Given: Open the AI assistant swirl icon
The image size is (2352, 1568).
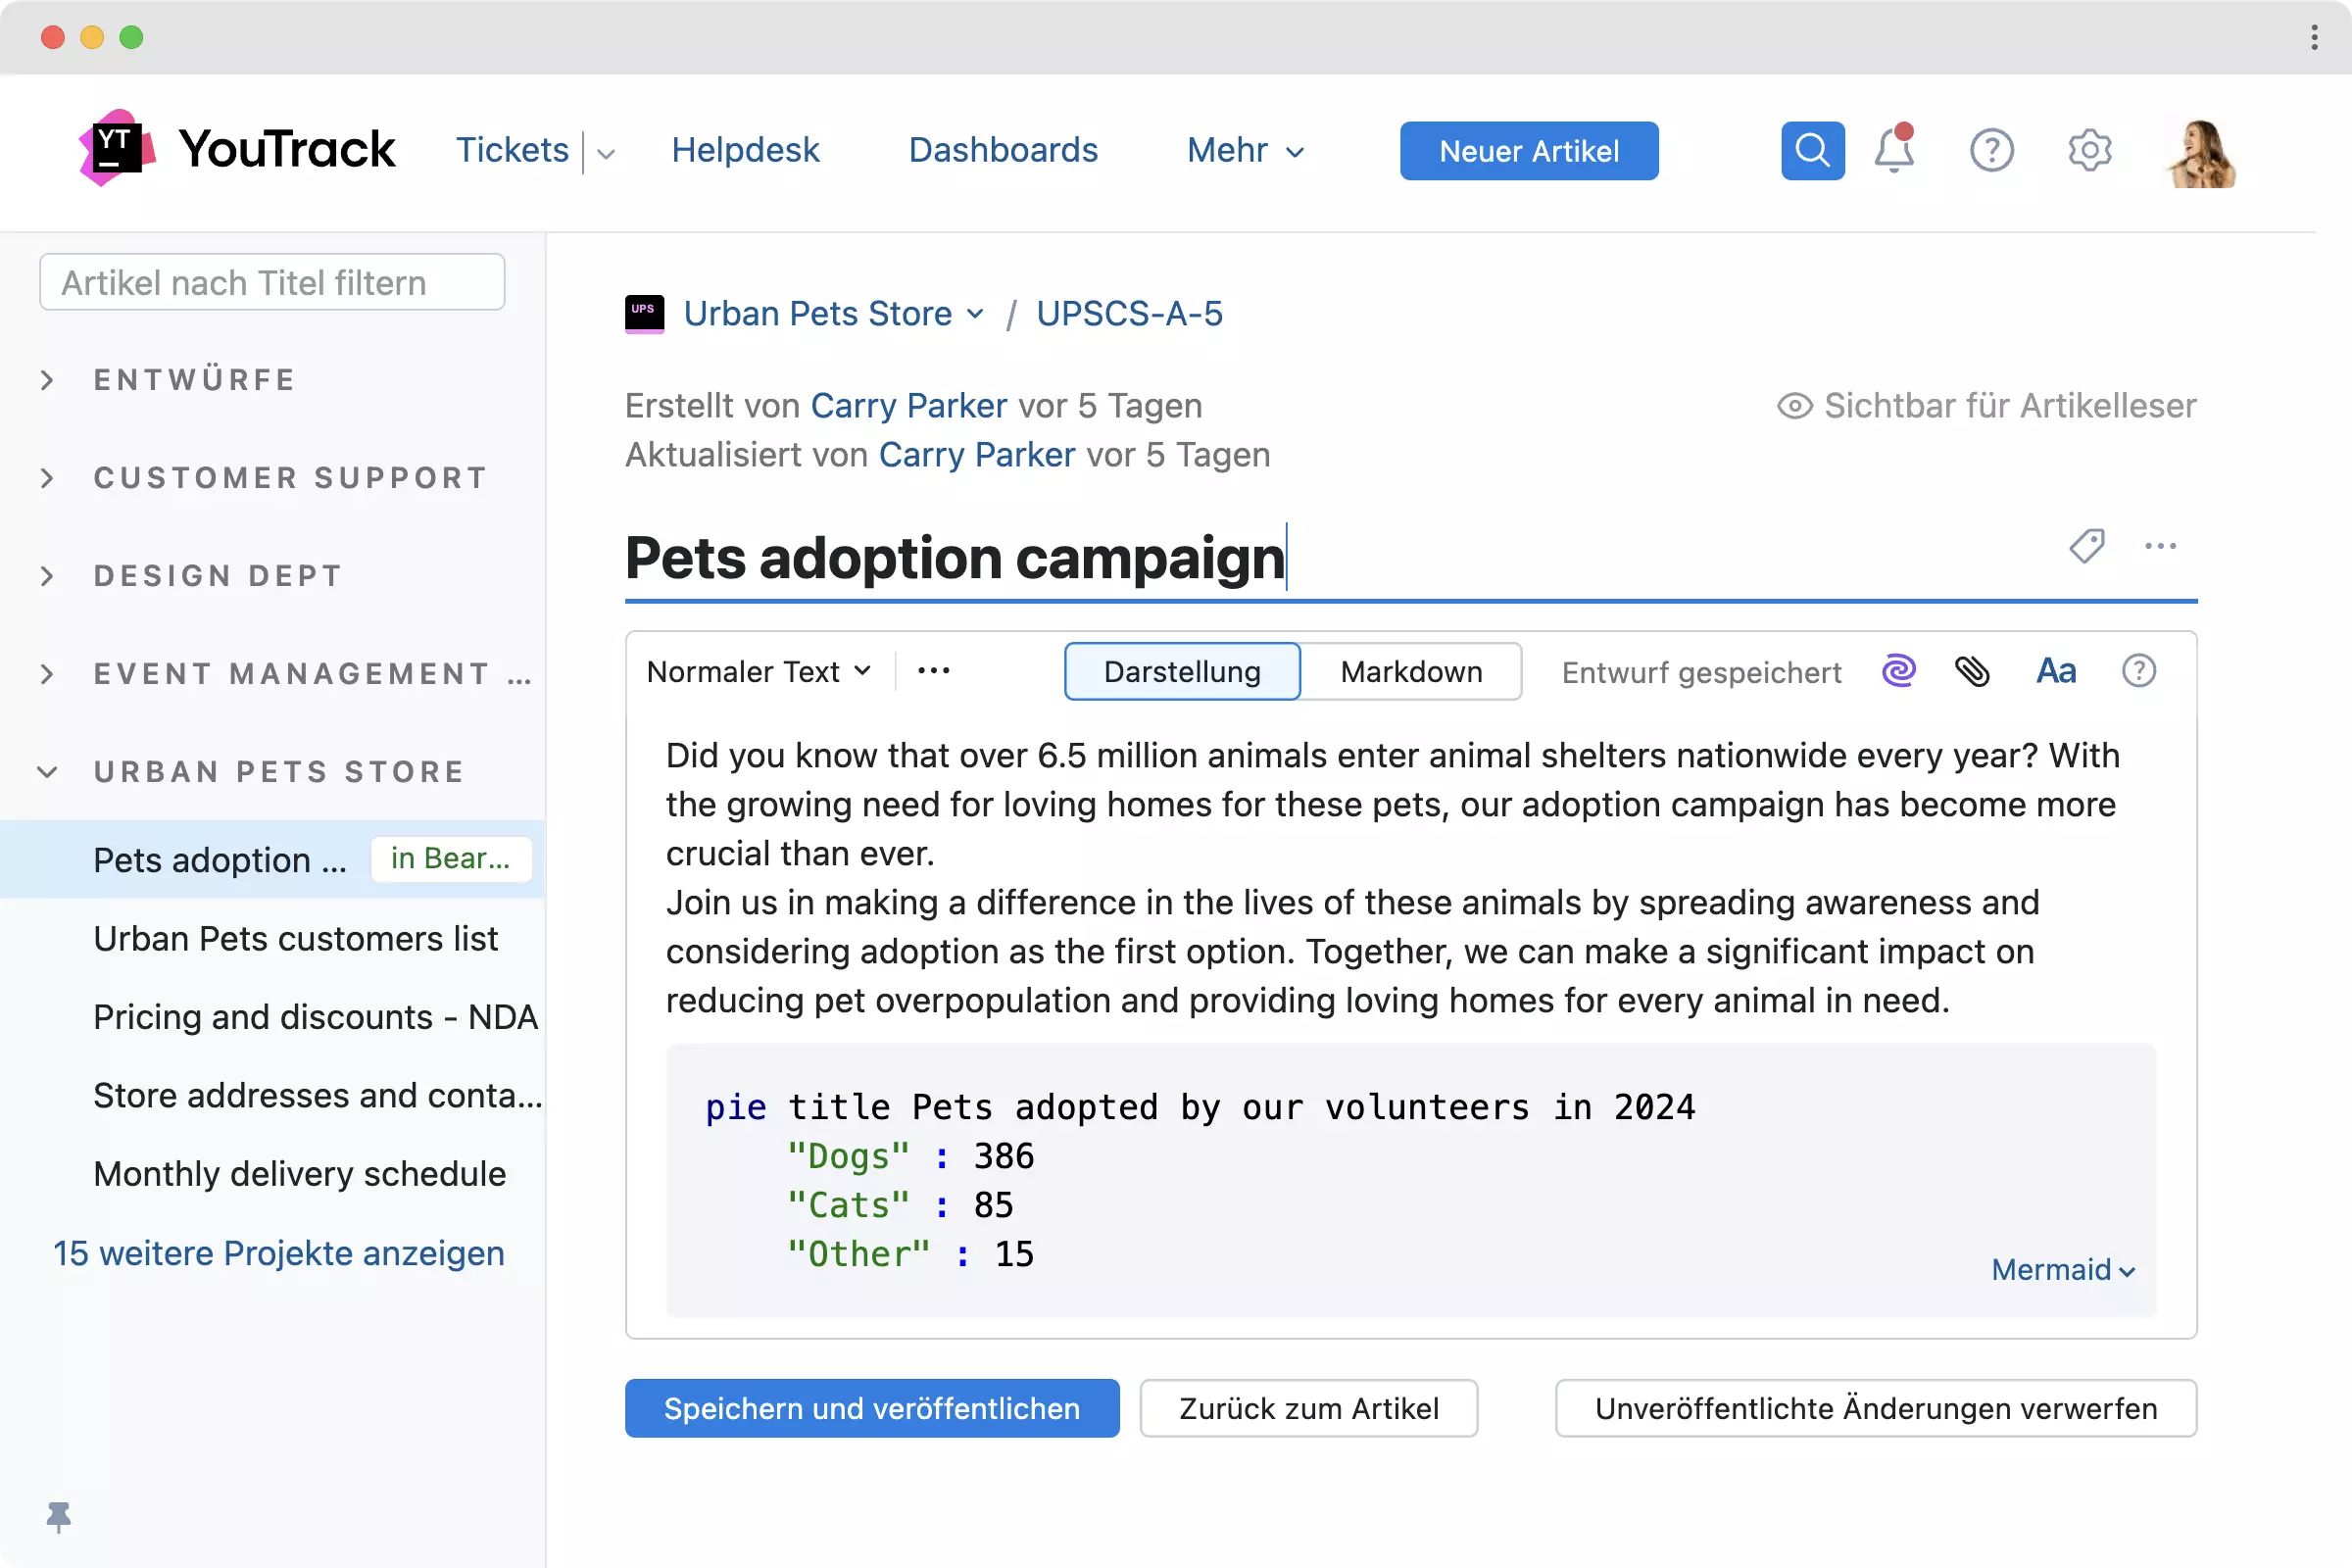Looking at the screenshot, I should point(1898,671).
